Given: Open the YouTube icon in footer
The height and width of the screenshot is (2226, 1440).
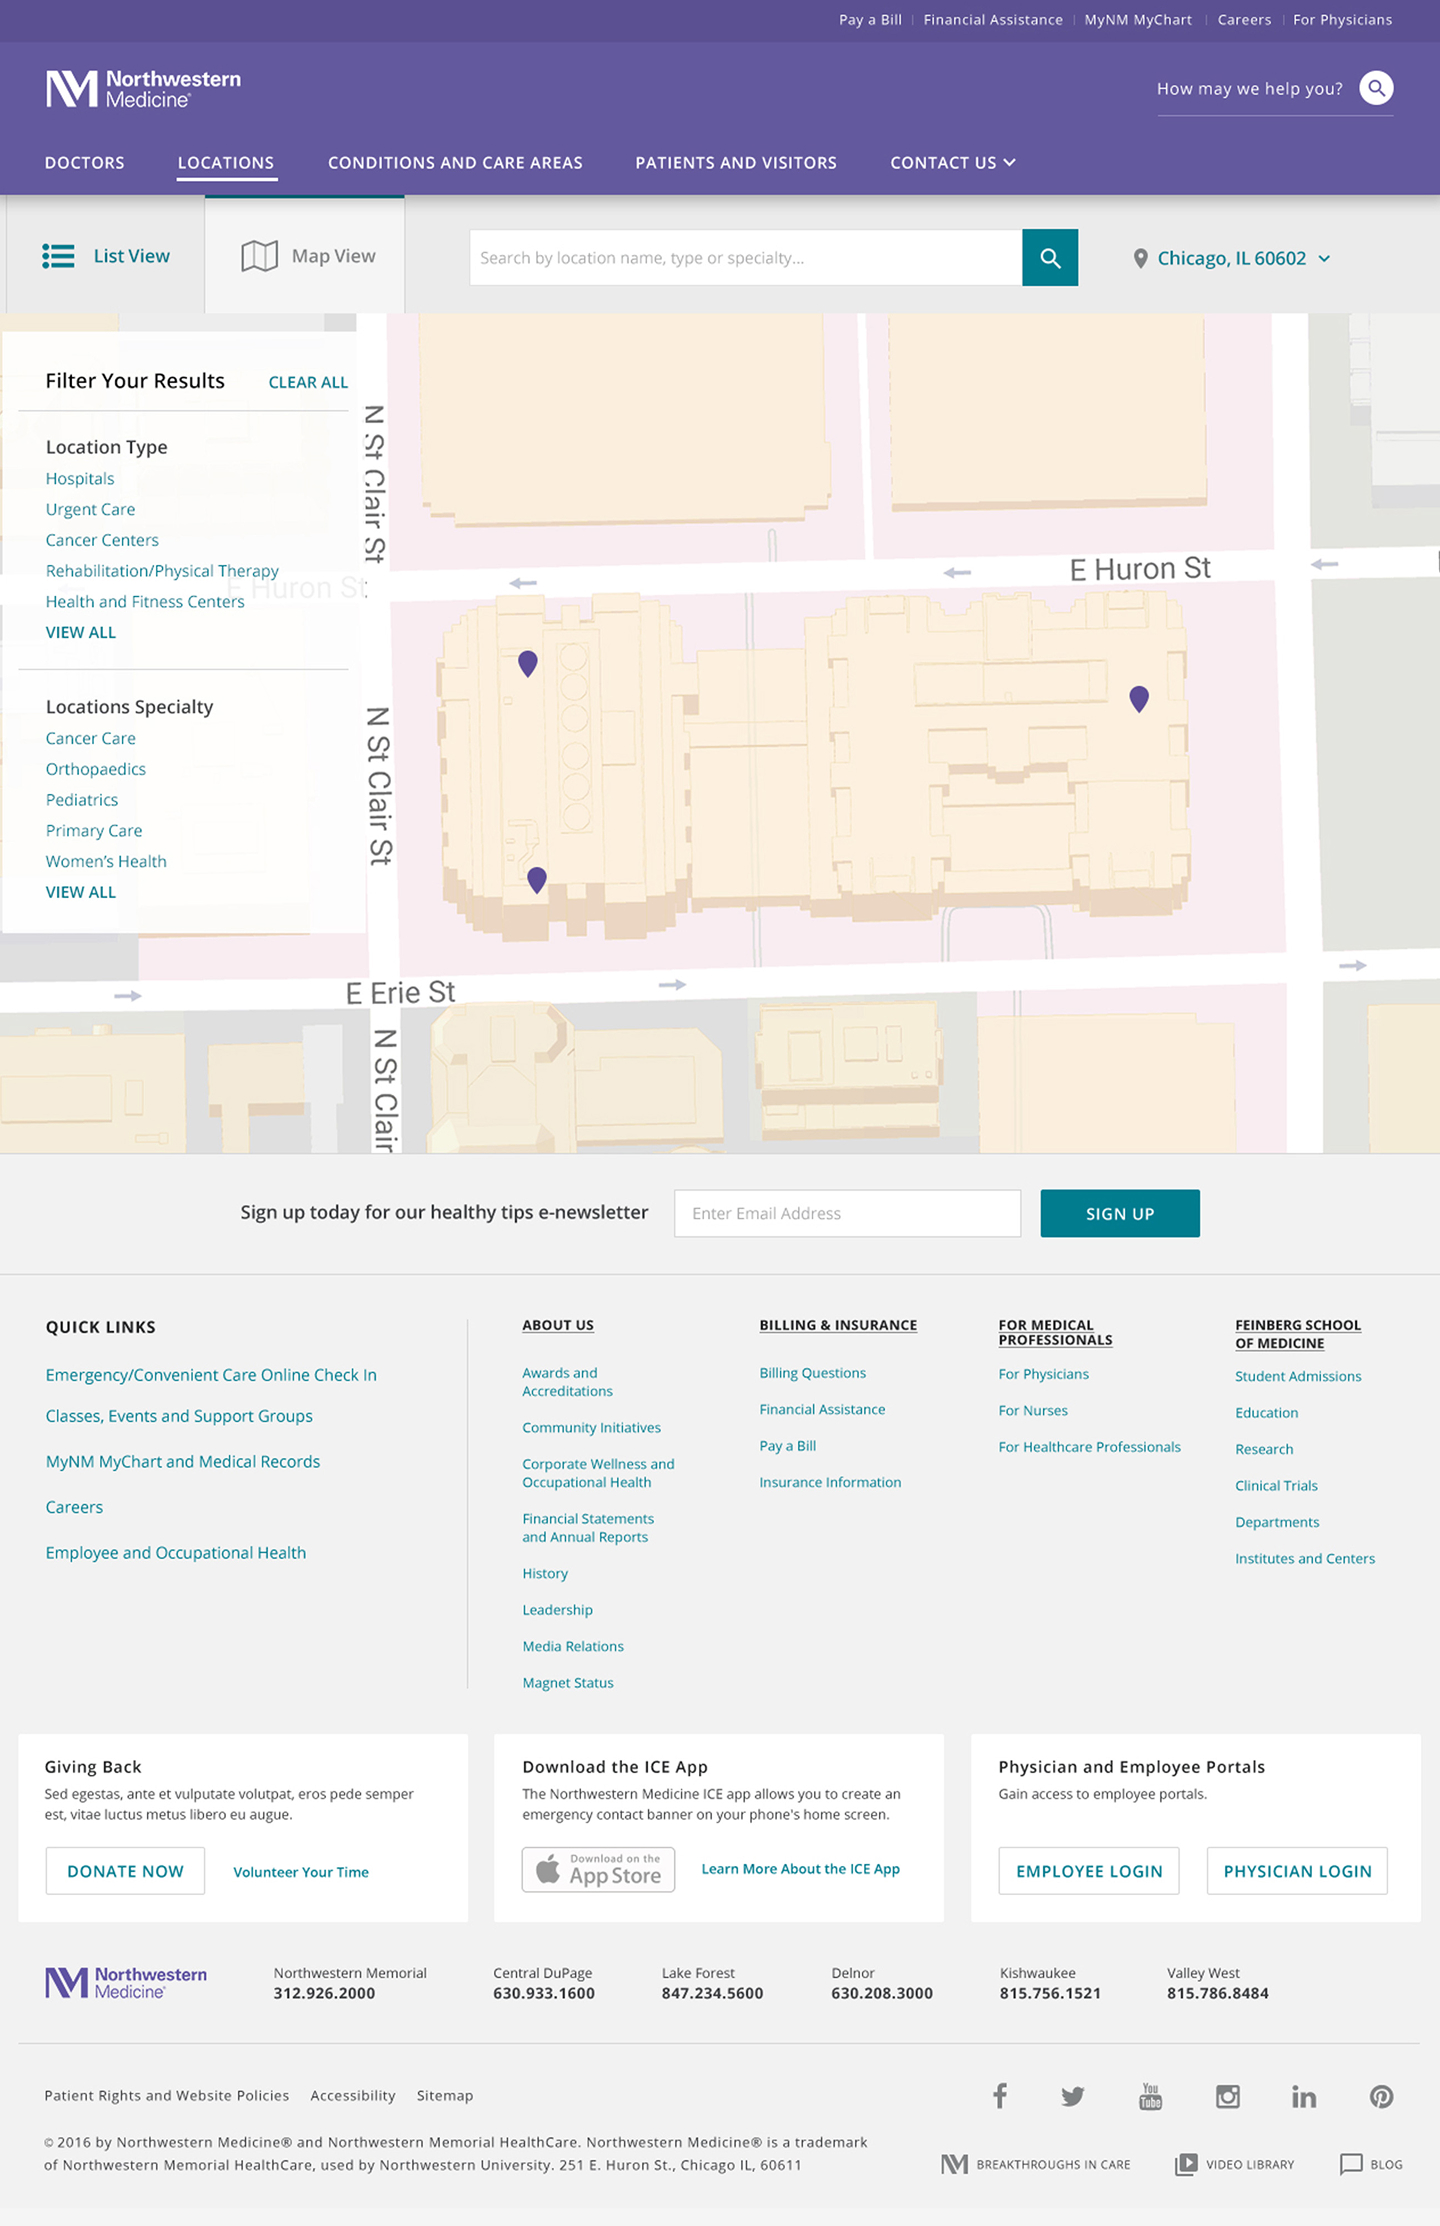Looking at the screenshot, I should [x=1151, y=2096].
